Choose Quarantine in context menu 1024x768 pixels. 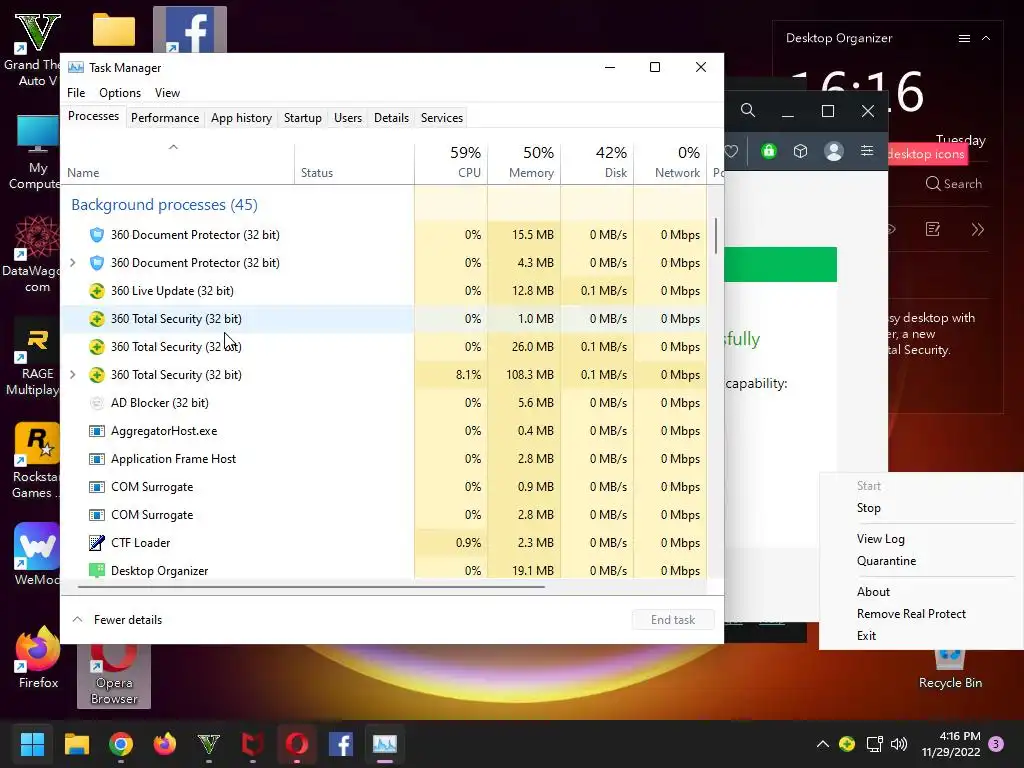click(886, 561)
